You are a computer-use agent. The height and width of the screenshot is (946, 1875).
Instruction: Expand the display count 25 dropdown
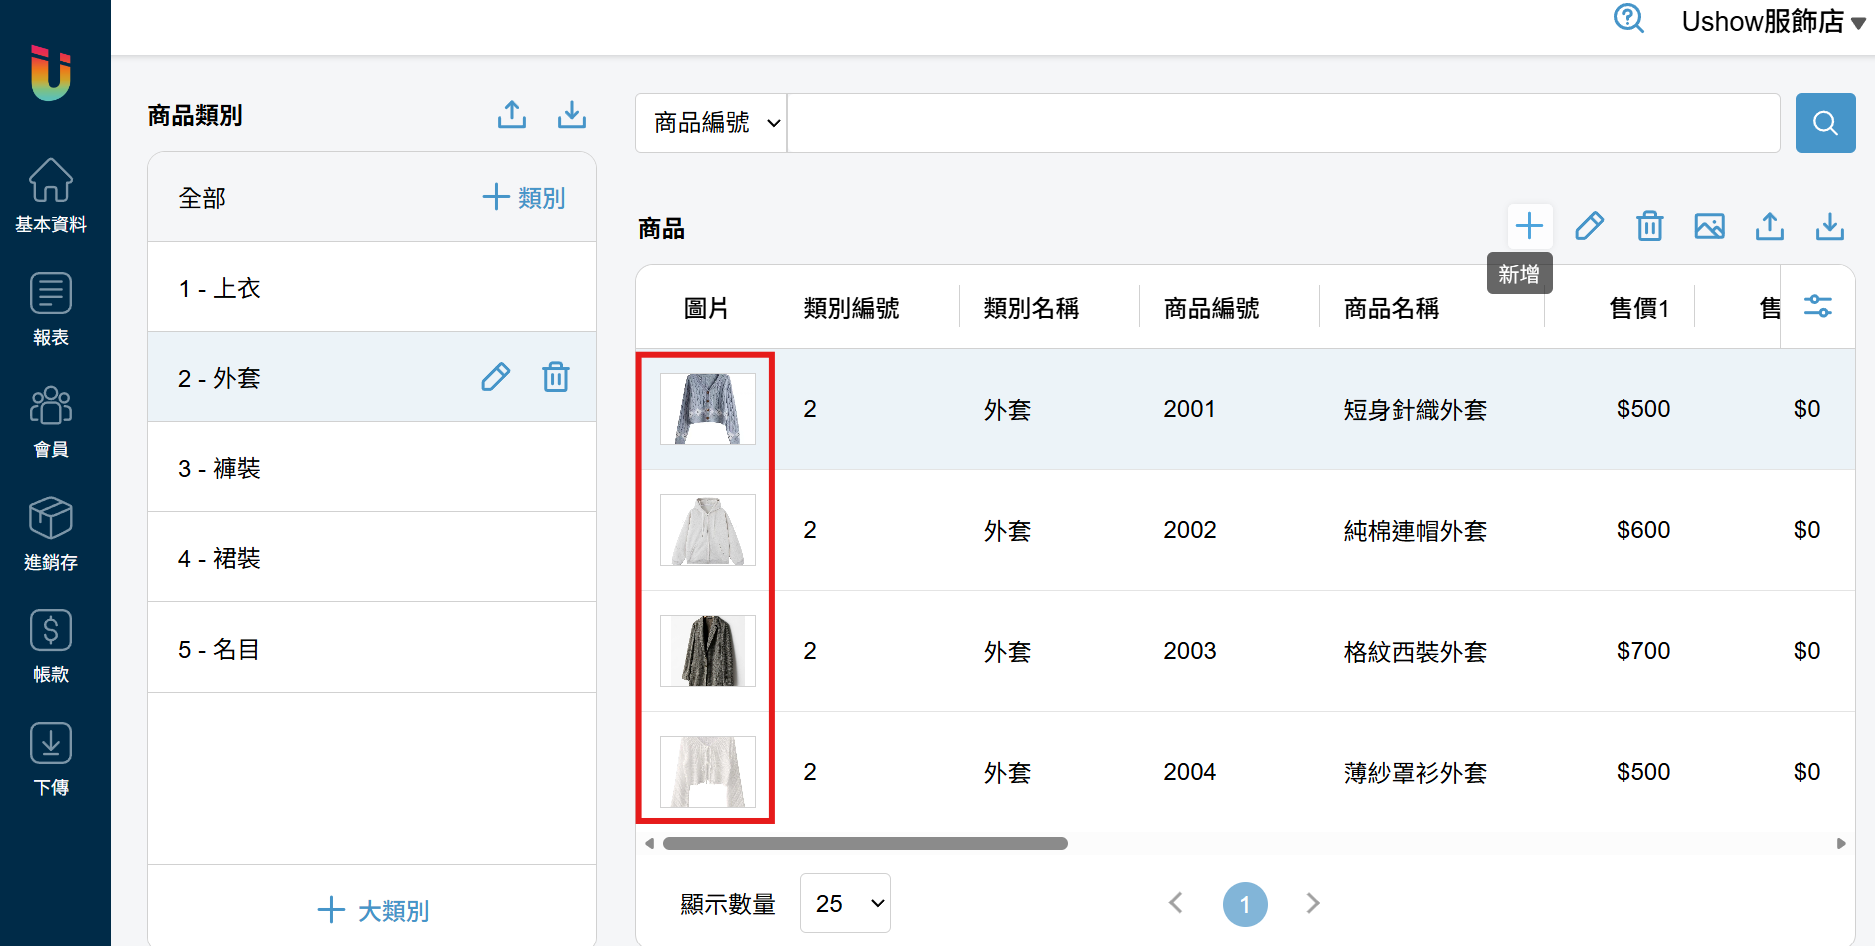(845, 903)
